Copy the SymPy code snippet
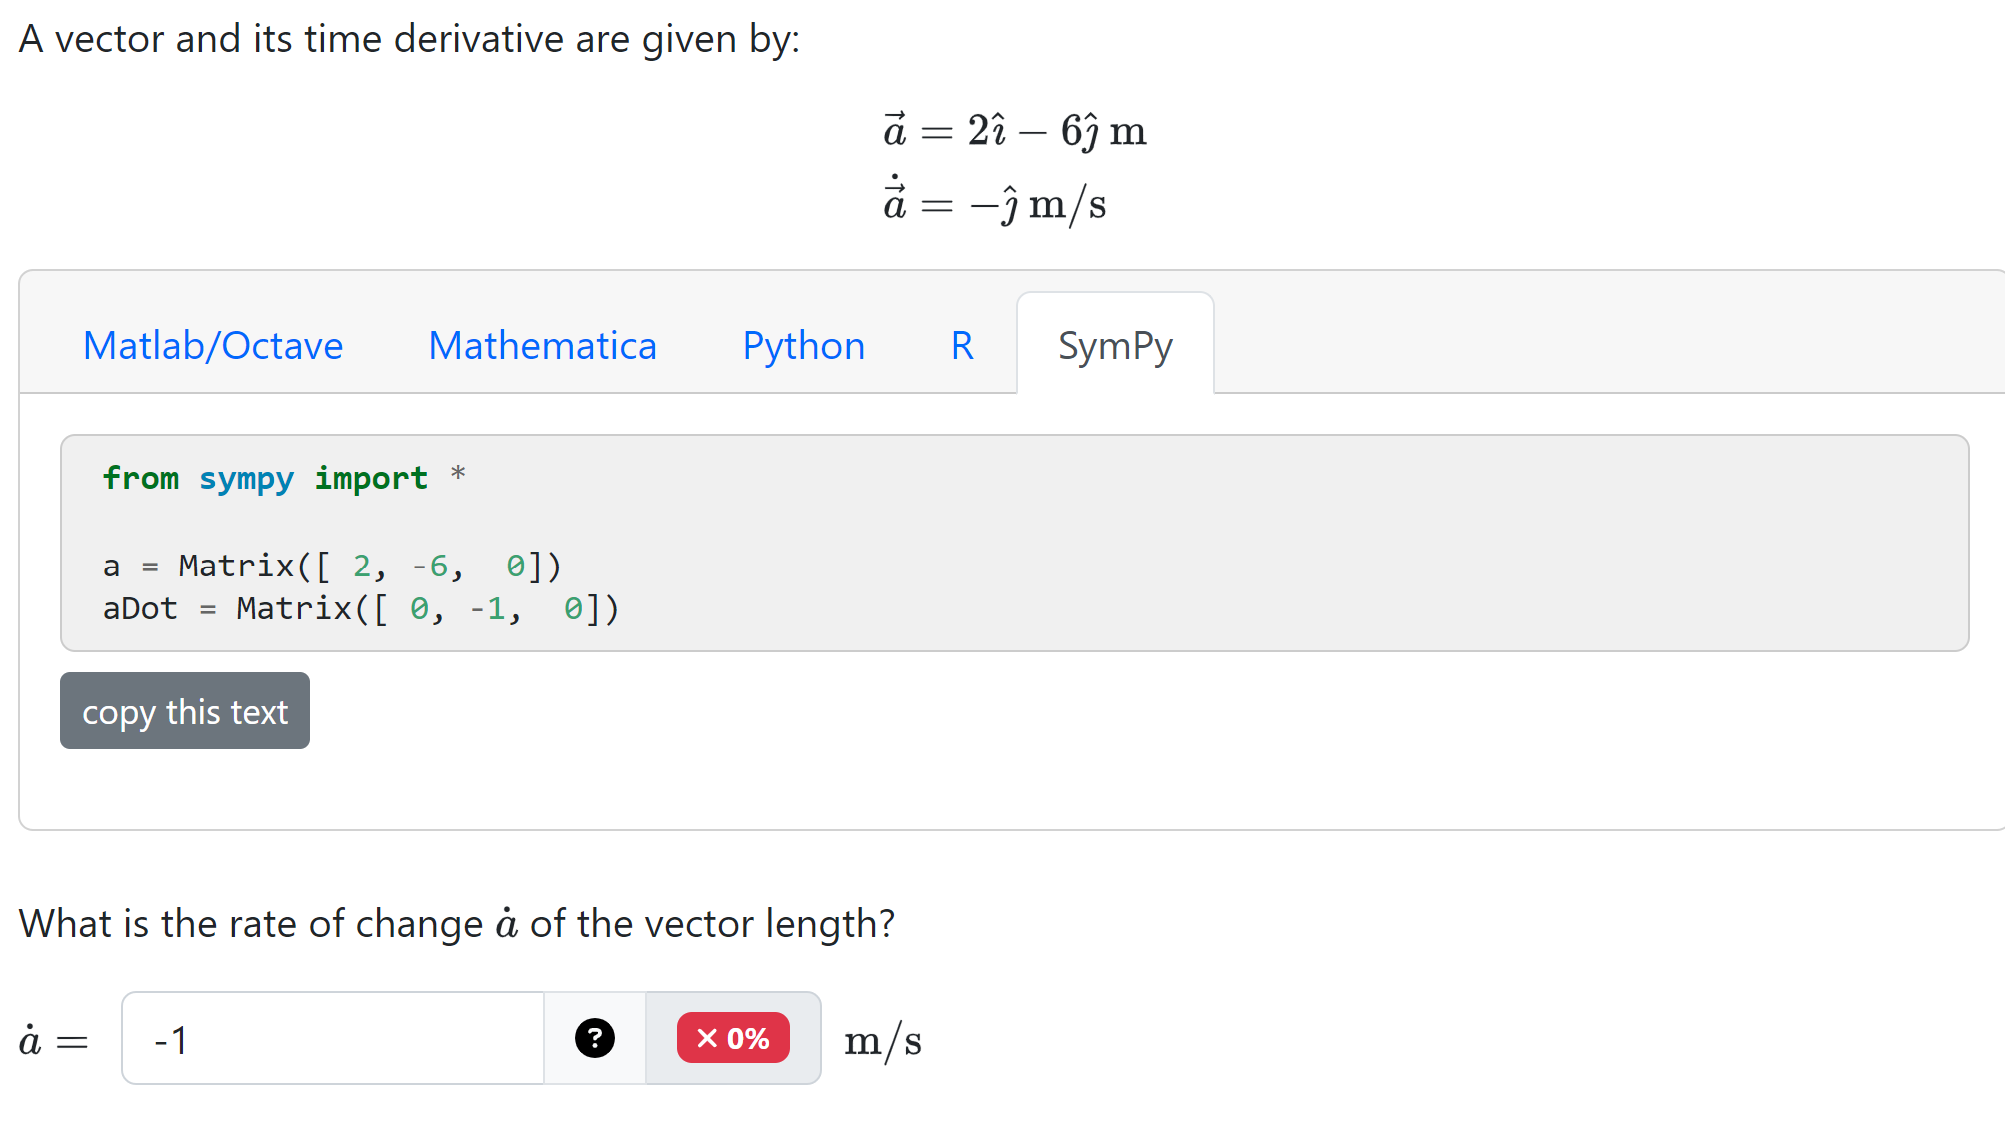The image size is (2005, 1140). pos(184,711)
